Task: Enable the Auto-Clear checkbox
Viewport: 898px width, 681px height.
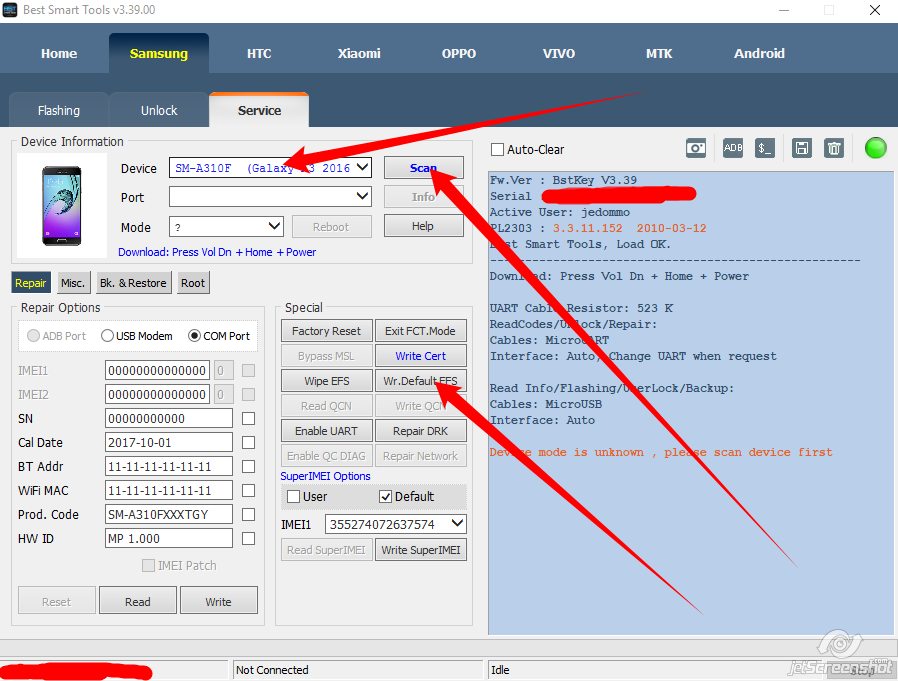Action: [x=497, y=149]
